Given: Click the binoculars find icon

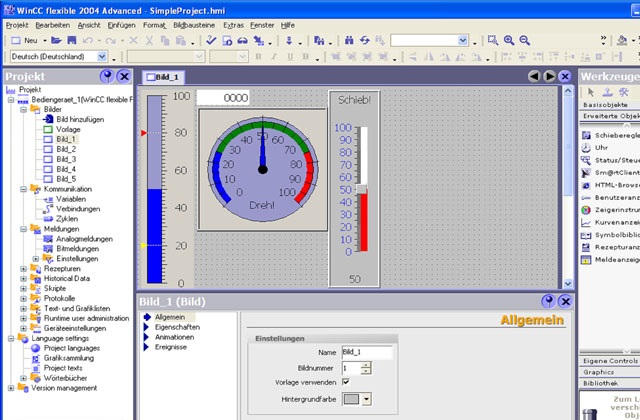Looking at the screenshot, I should point(349,40).
